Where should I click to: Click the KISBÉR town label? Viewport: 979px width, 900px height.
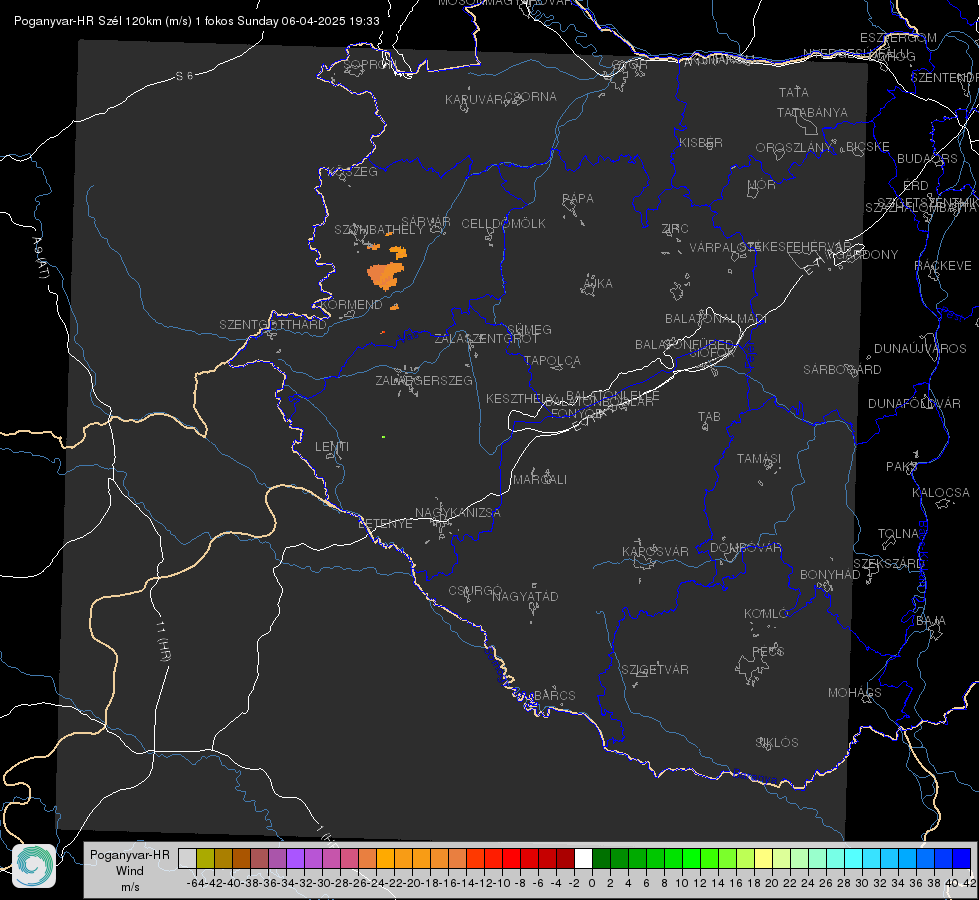pos(701,143)
